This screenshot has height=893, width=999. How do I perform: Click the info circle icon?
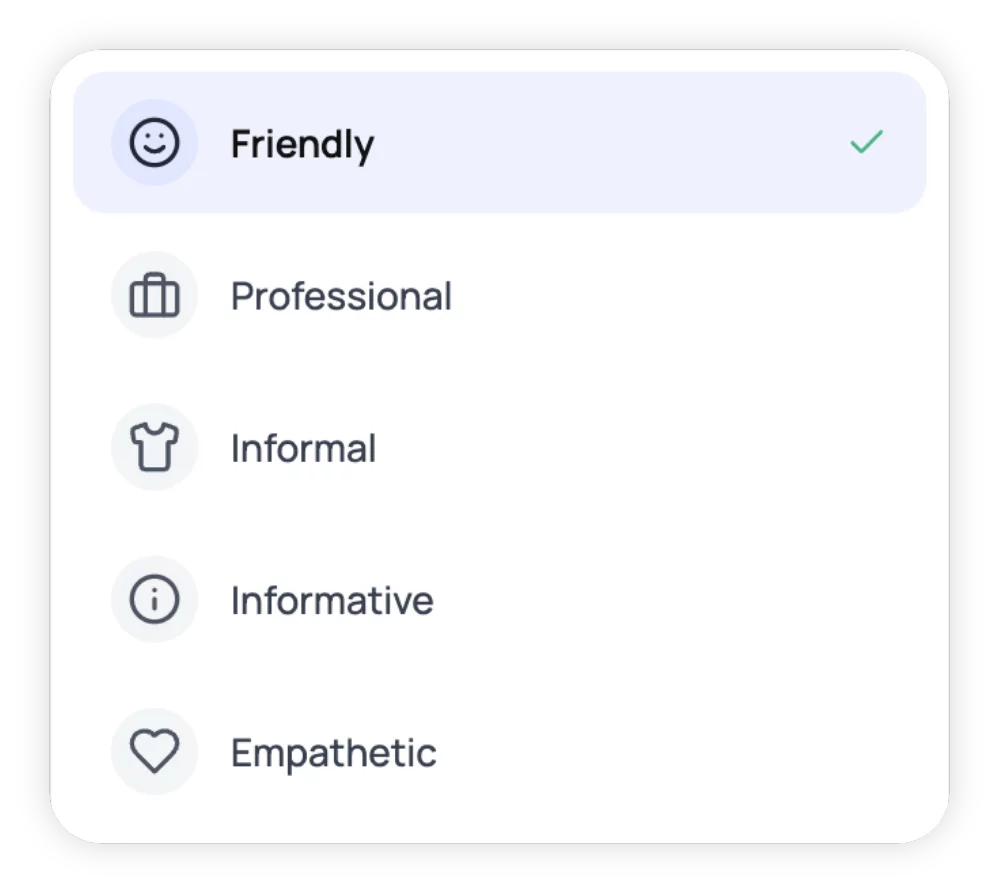point(155,600)
